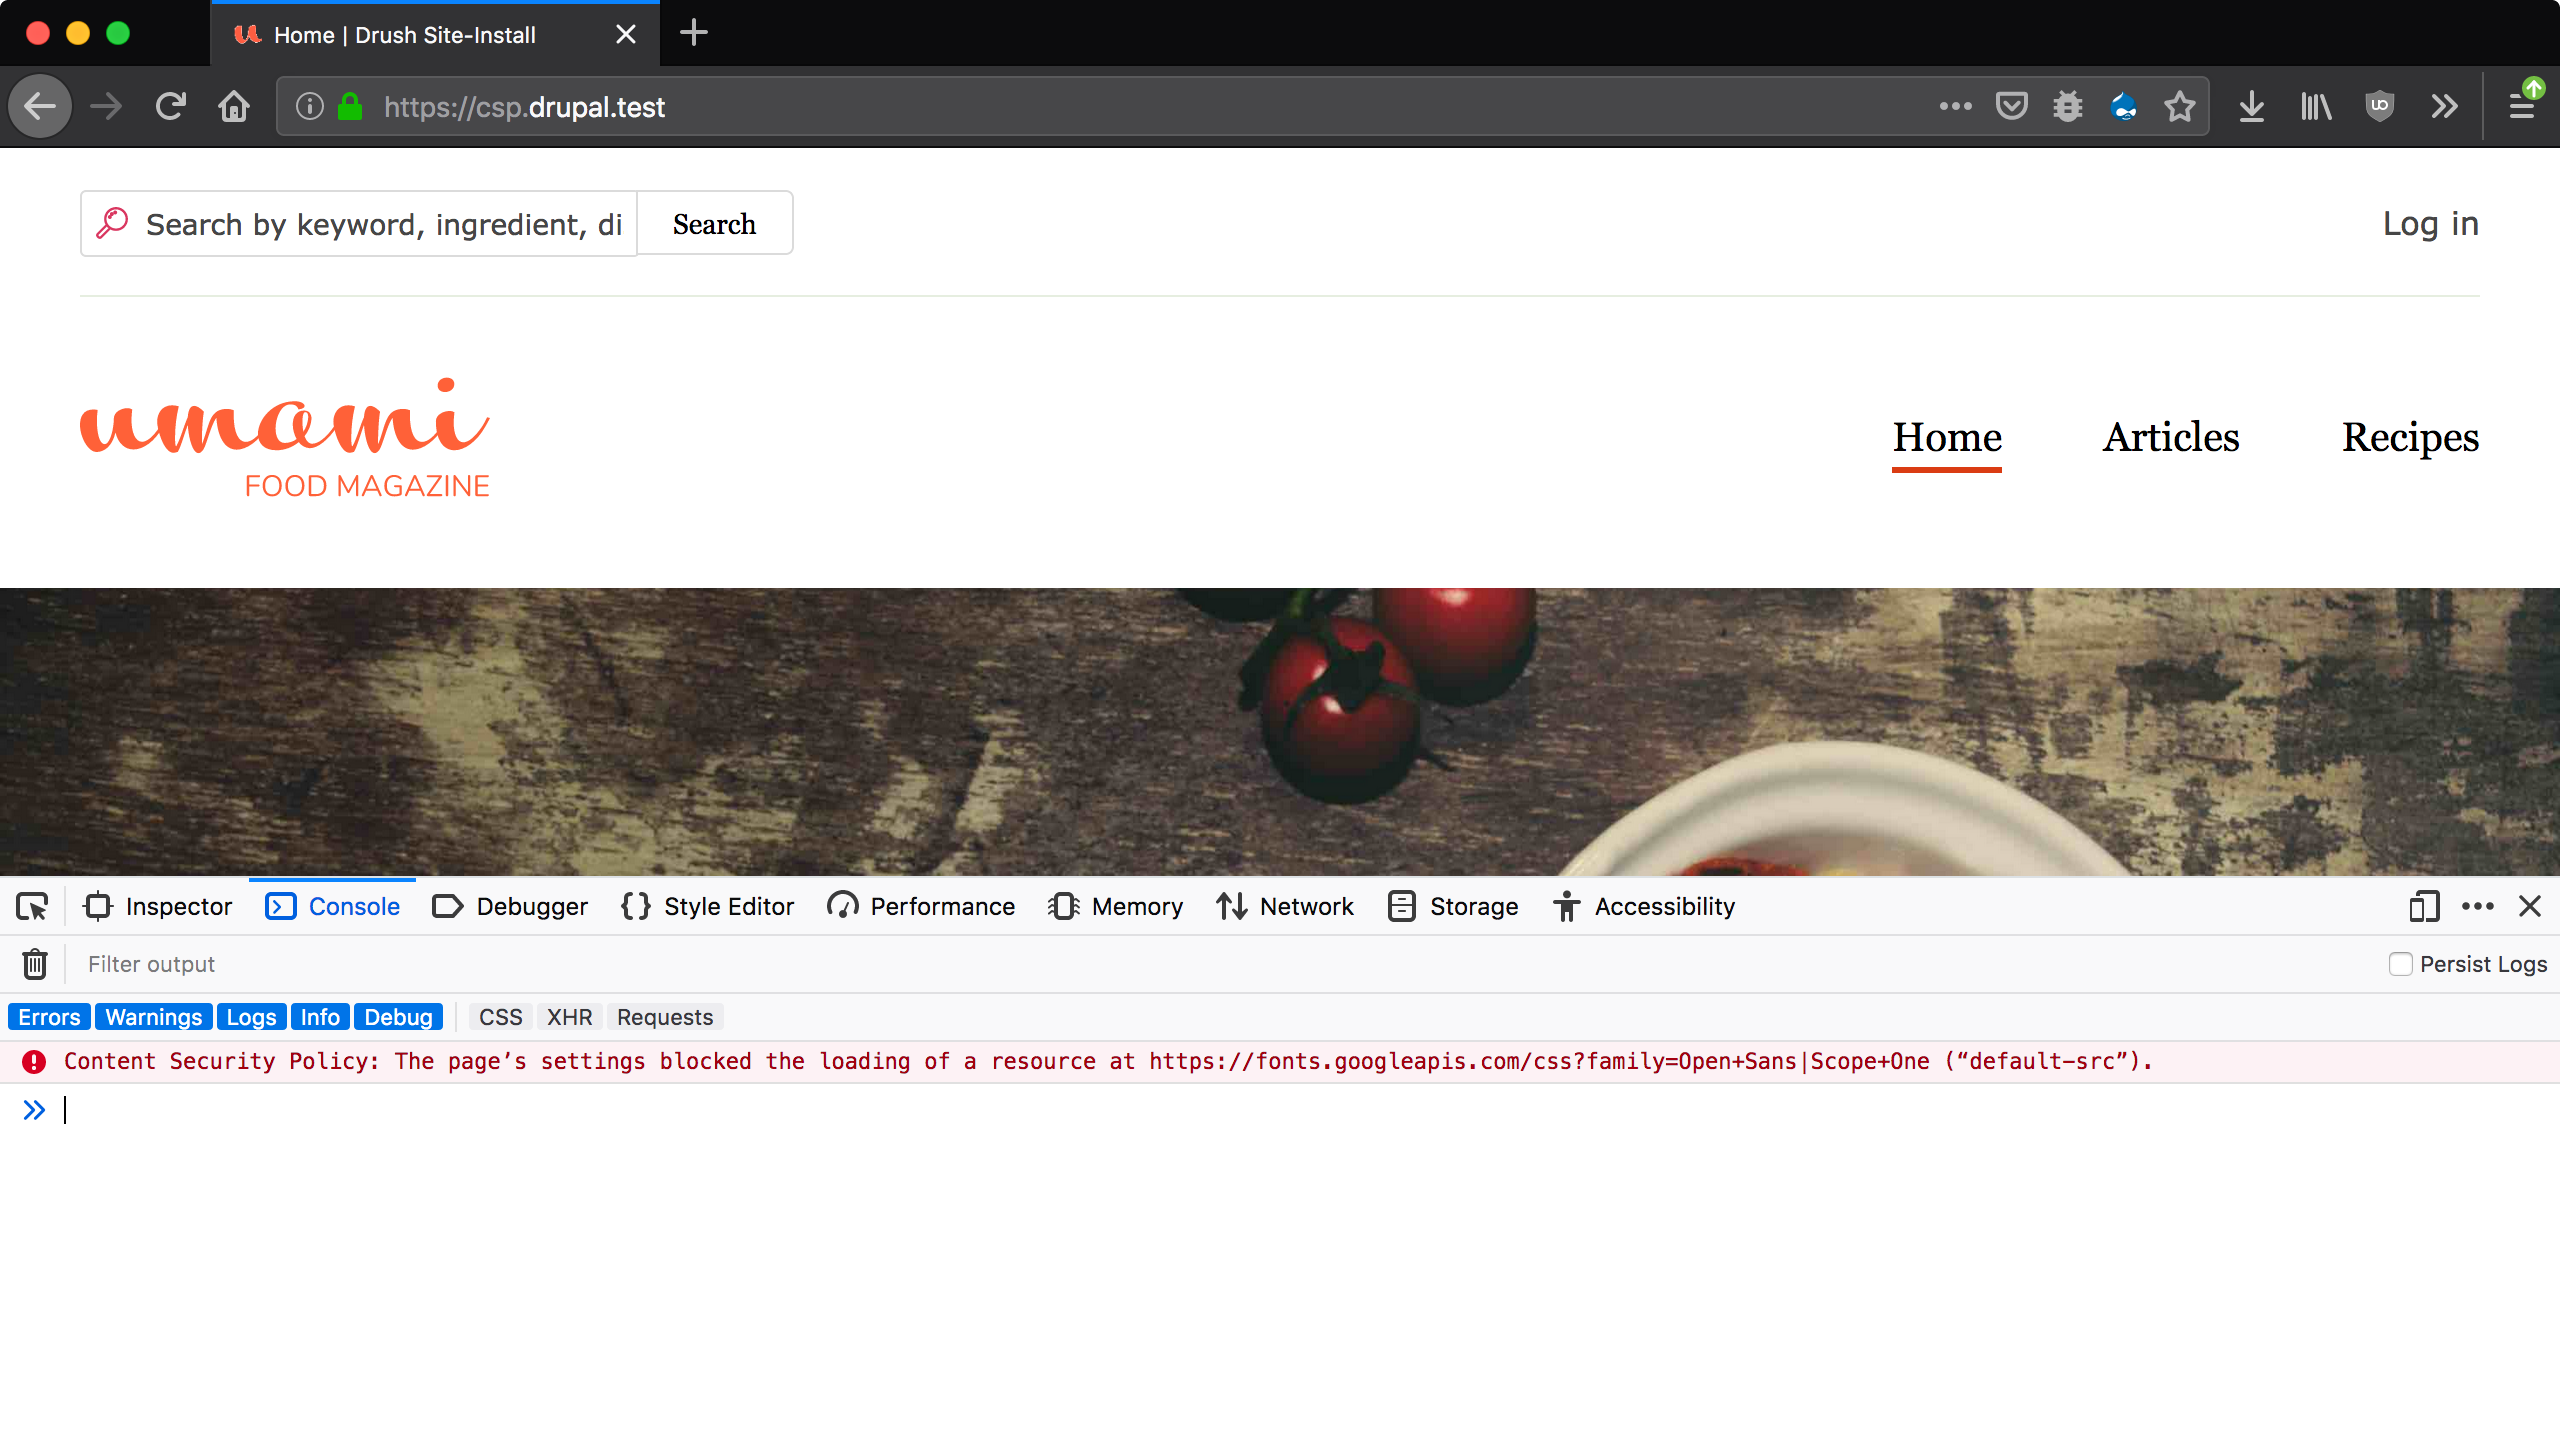This screenshot has height=1440, width=2560.
Task: Reload the current page
Action: pos(170,106)
